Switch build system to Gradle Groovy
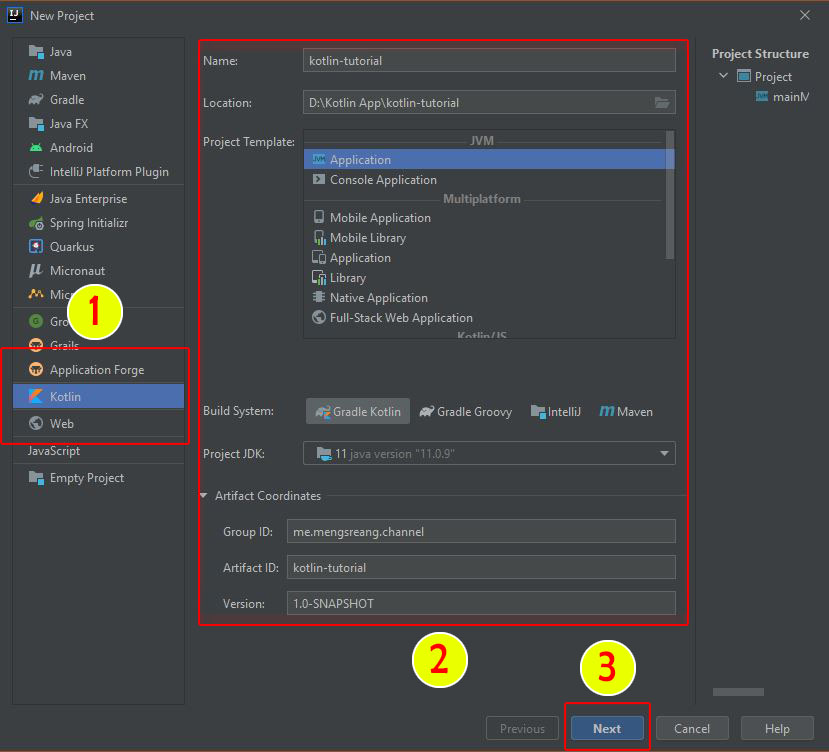Screen dimensions: 829x752 pyautogui.click(x=465, y=411)
